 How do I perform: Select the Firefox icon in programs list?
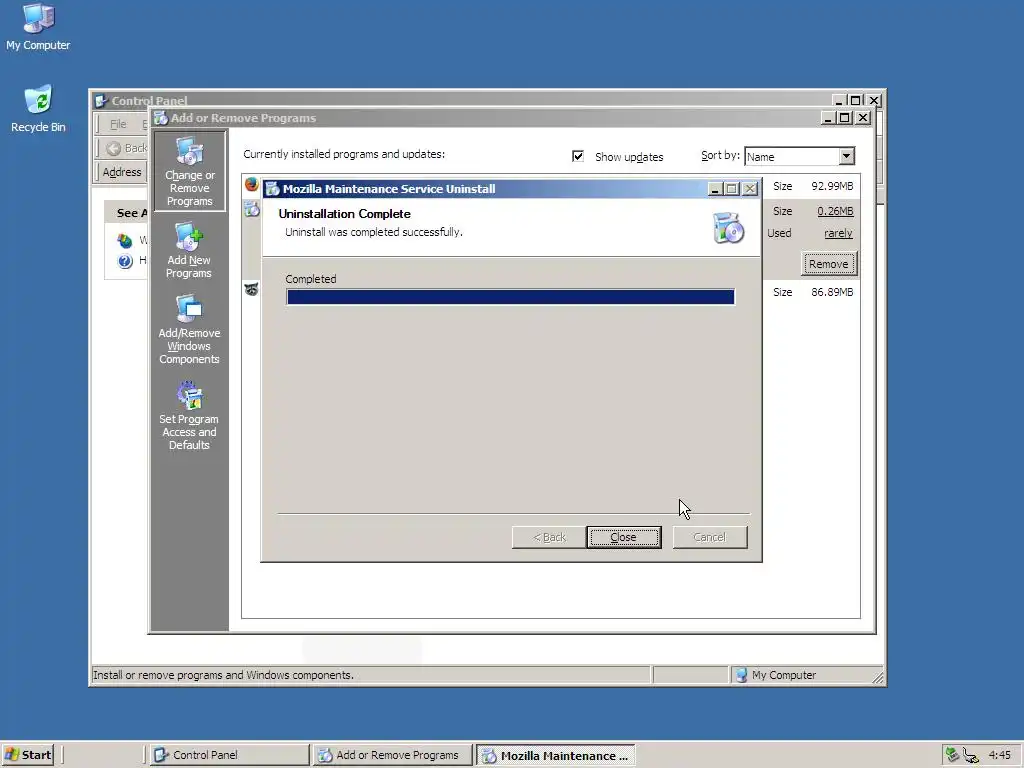point(251,185)
